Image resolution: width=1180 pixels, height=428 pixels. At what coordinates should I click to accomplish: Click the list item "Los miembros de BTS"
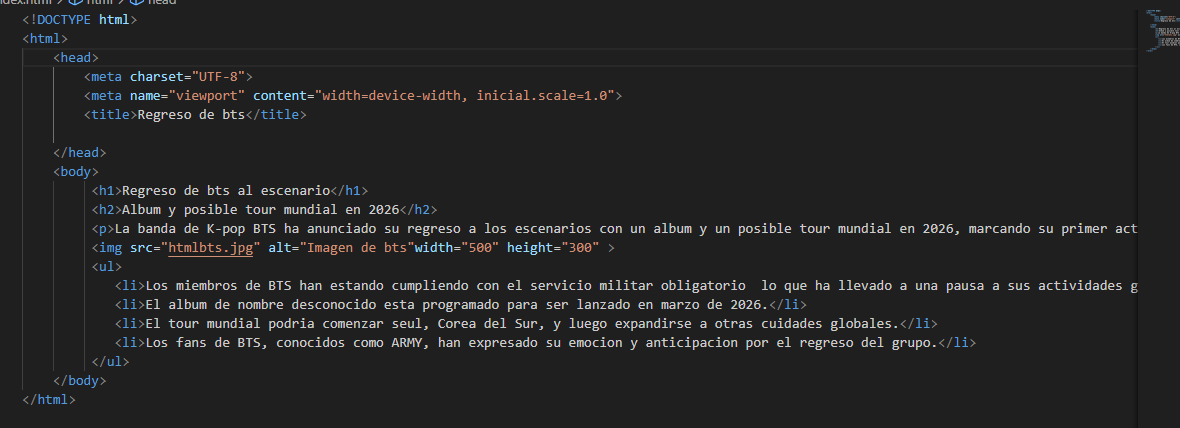click(625, 286)
